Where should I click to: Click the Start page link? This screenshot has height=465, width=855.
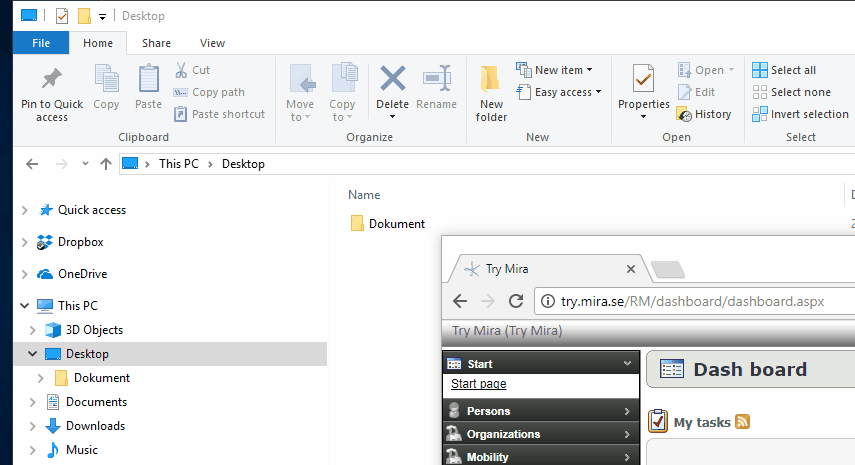click(x=478, y=384)
